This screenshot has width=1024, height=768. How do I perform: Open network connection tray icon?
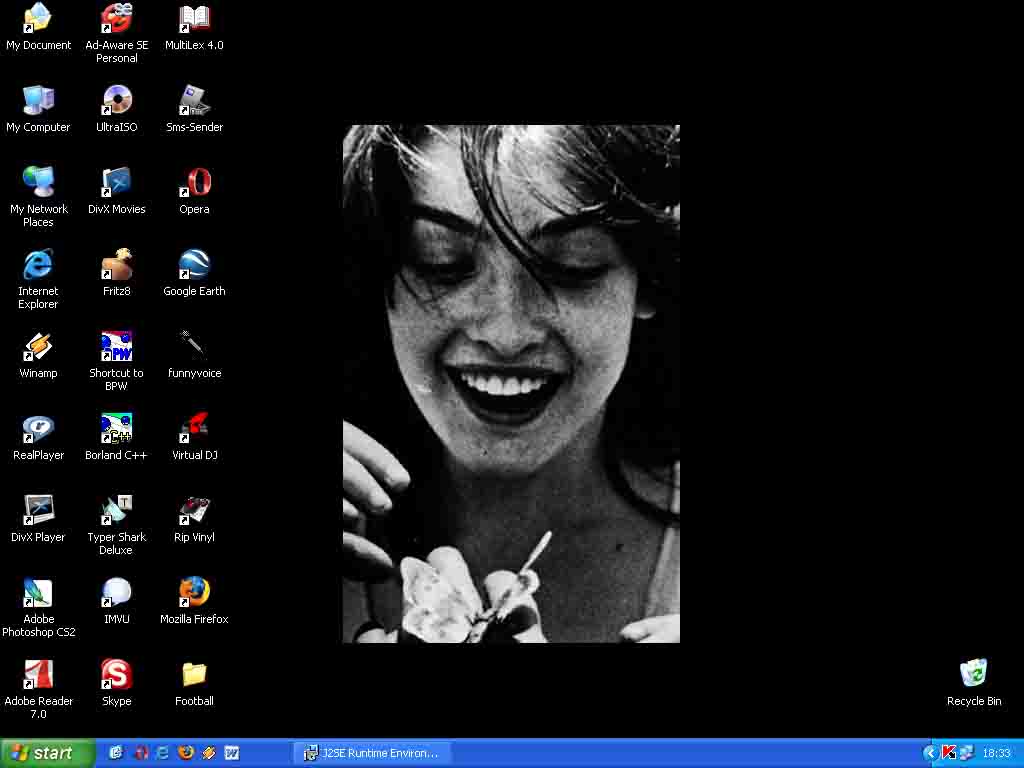[967, 753]
